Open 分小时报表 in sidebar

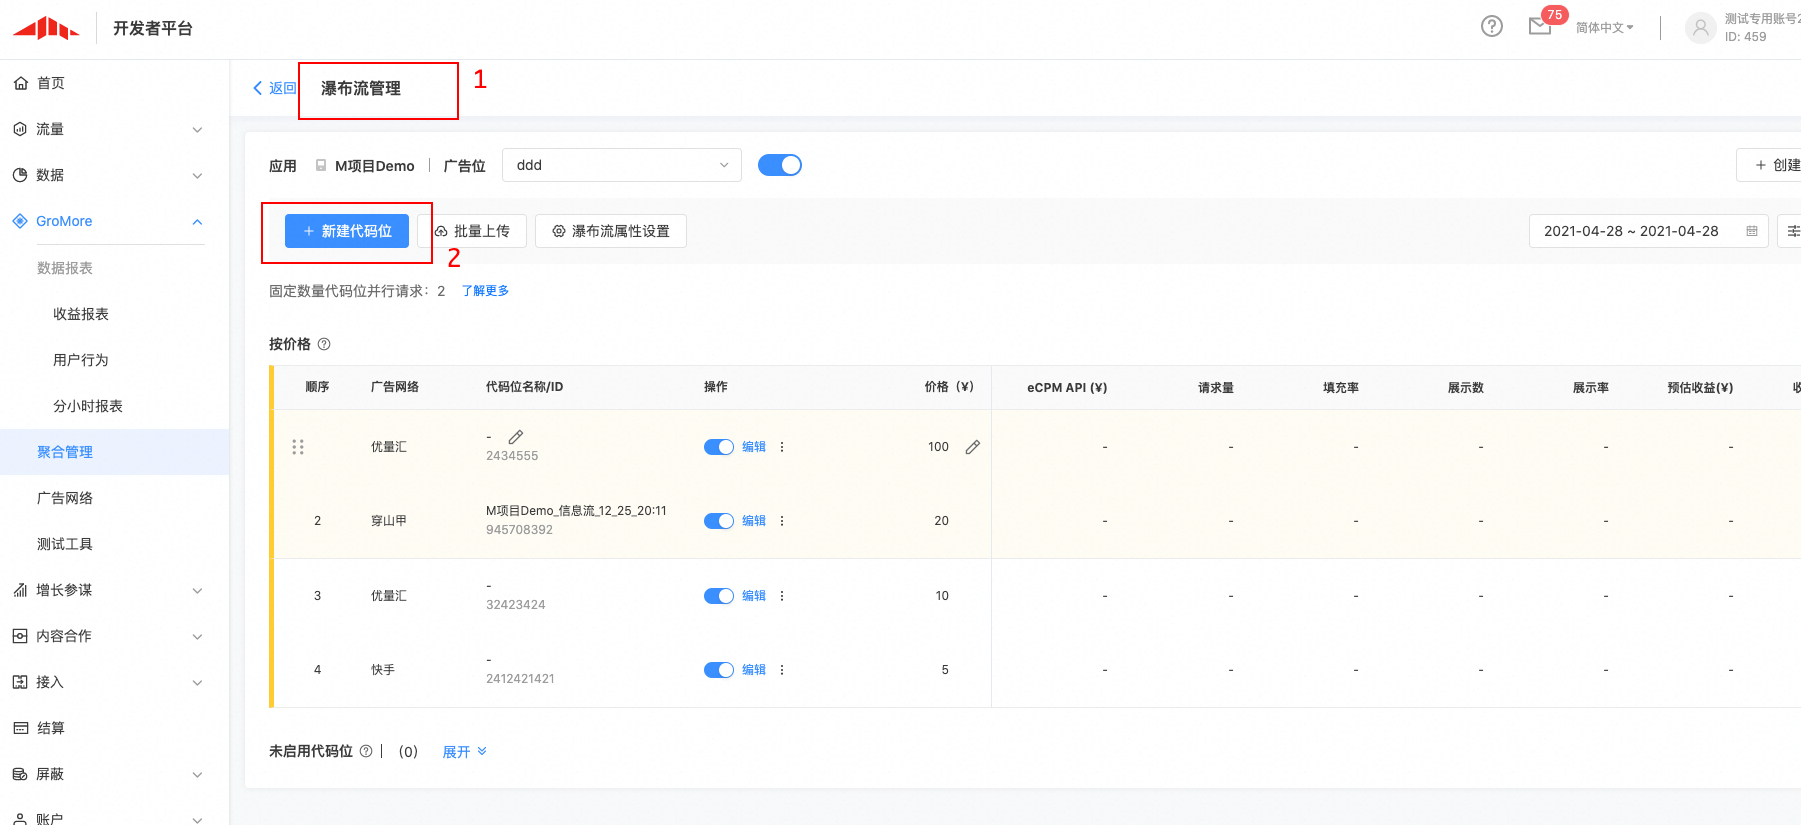pos(88,406)
